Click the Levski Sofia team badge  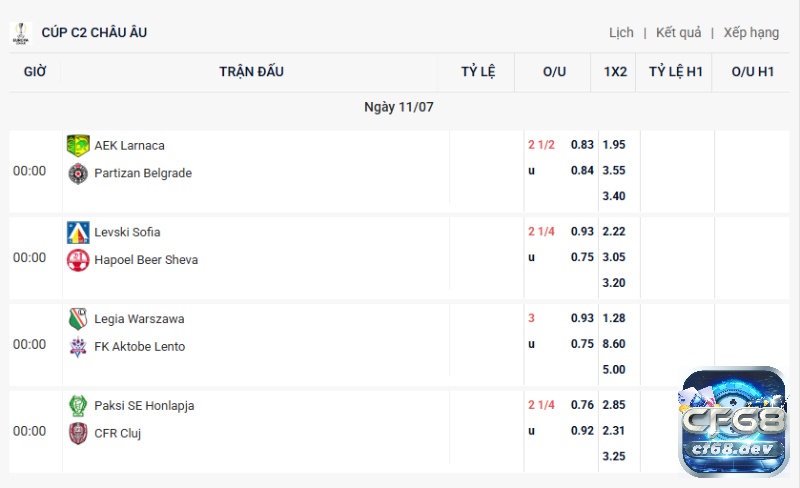pyautogui.click(x=78, y=232)
